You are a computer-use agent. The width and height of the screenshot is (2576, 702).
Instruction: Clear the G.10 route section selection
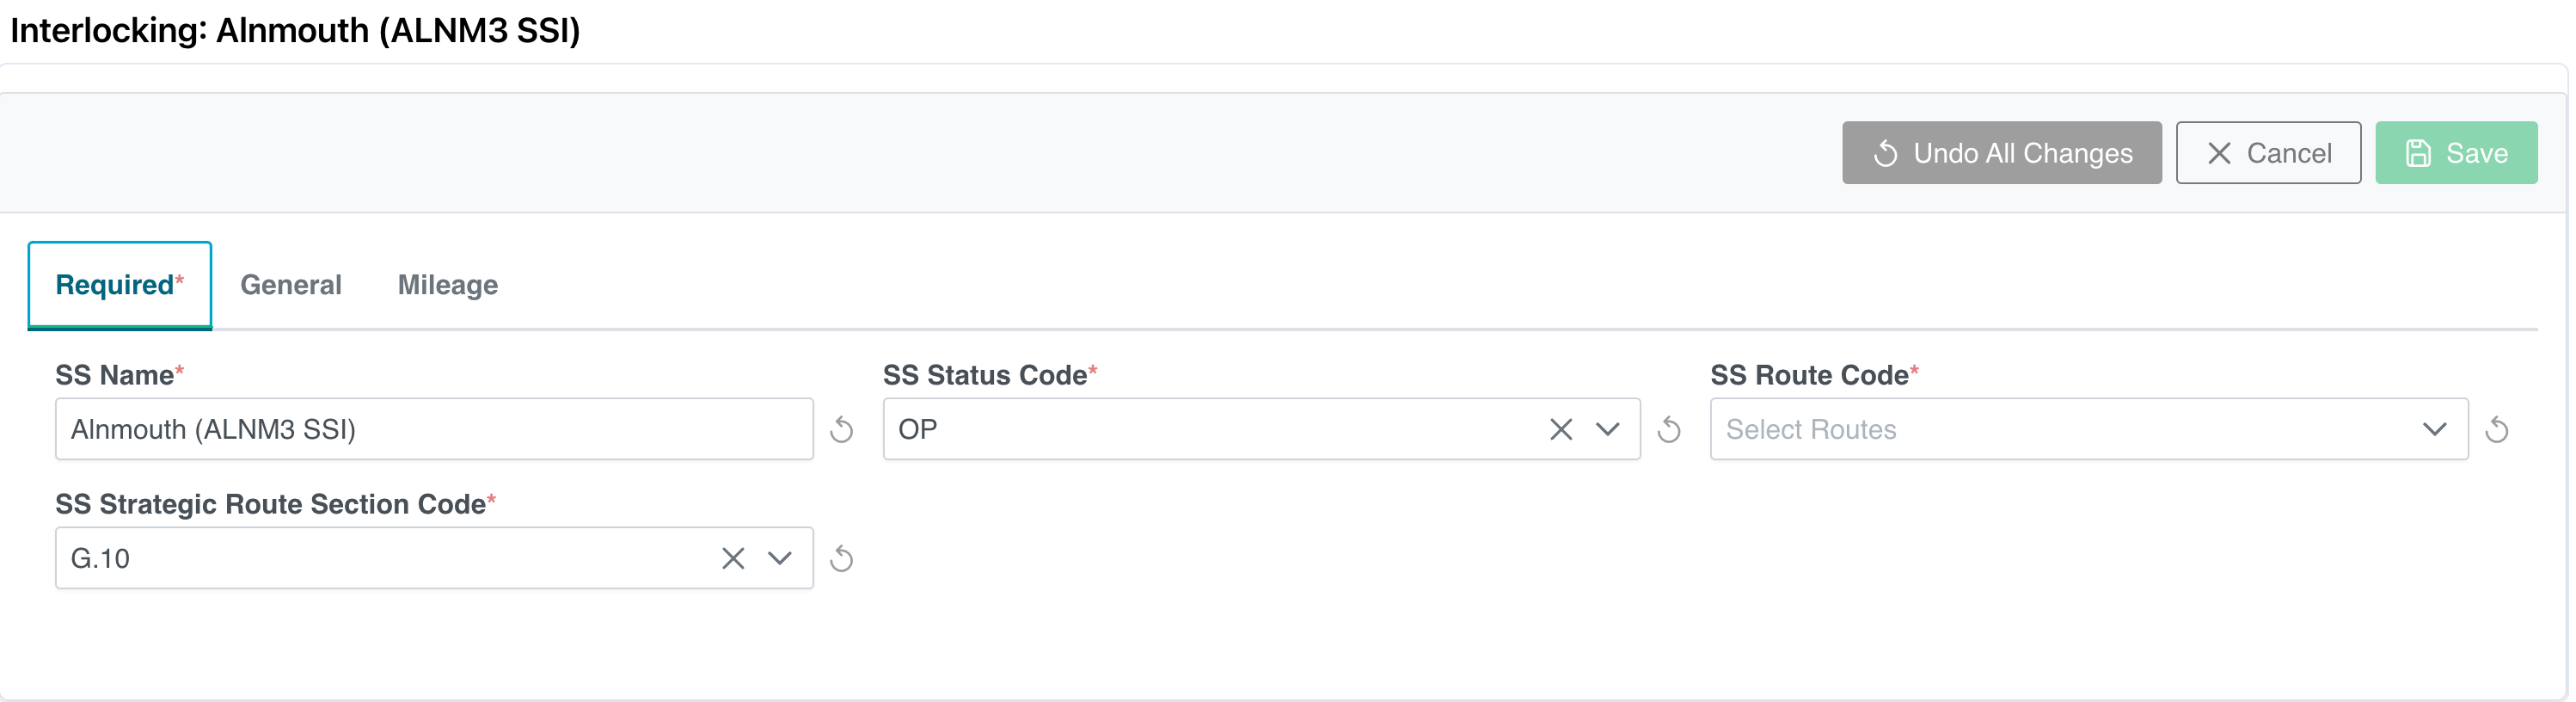[x=733, y=559]
